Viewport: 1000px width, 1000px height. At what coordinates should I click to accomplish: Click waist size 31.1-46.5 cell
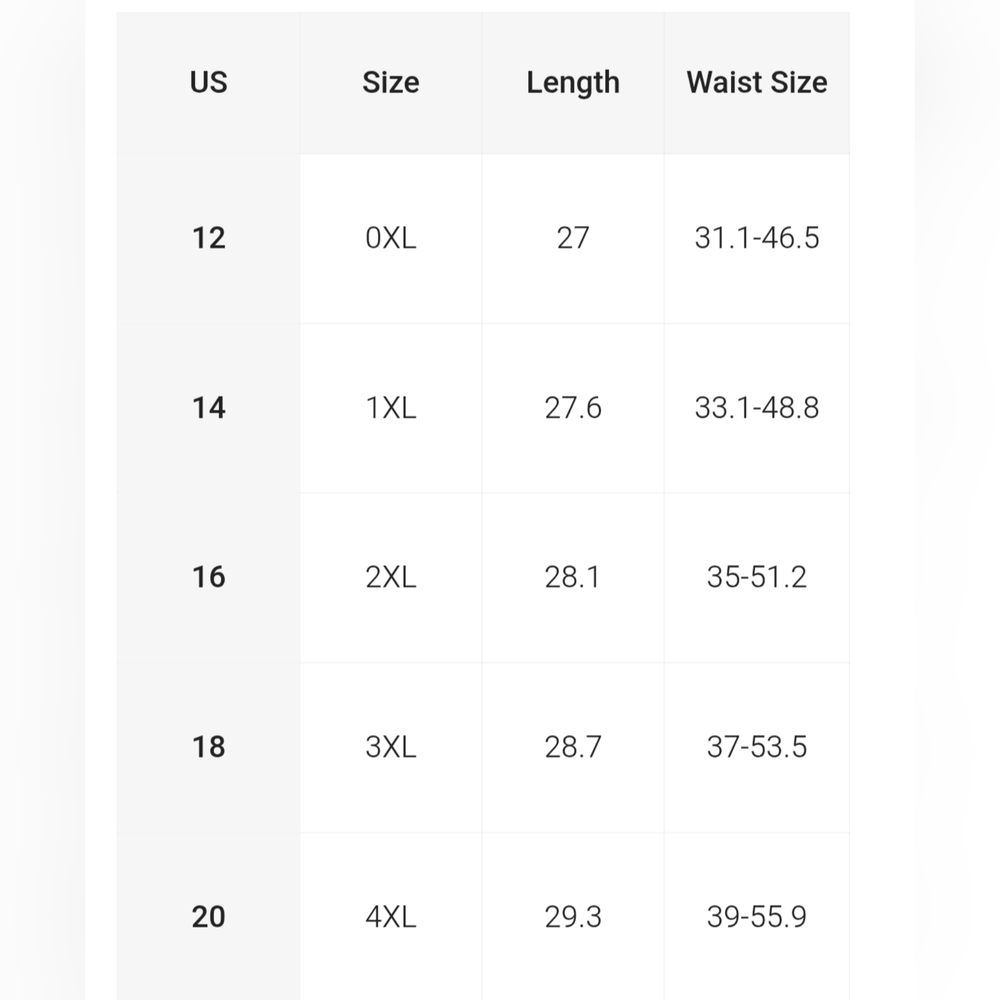(756, 239)
